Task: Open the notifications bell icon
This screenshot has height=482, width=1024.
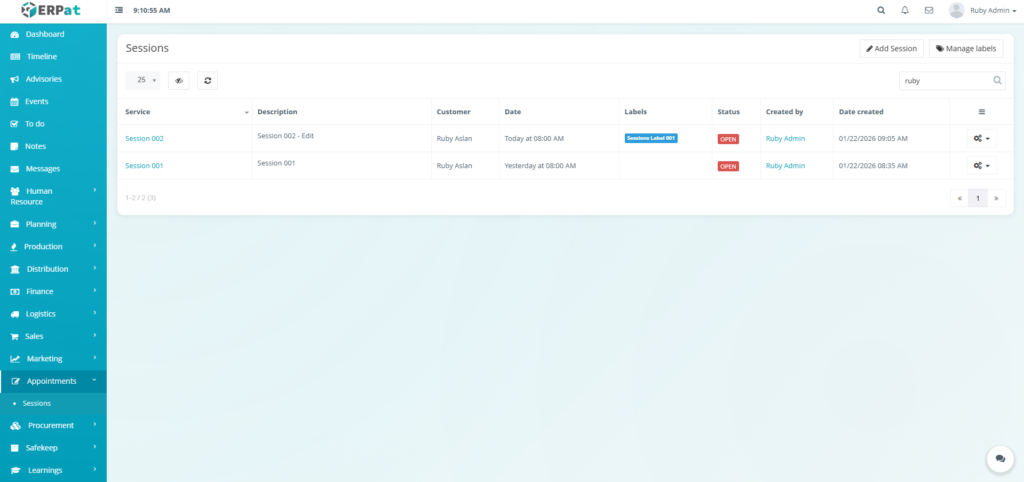Action: click(x=905, y=10)
